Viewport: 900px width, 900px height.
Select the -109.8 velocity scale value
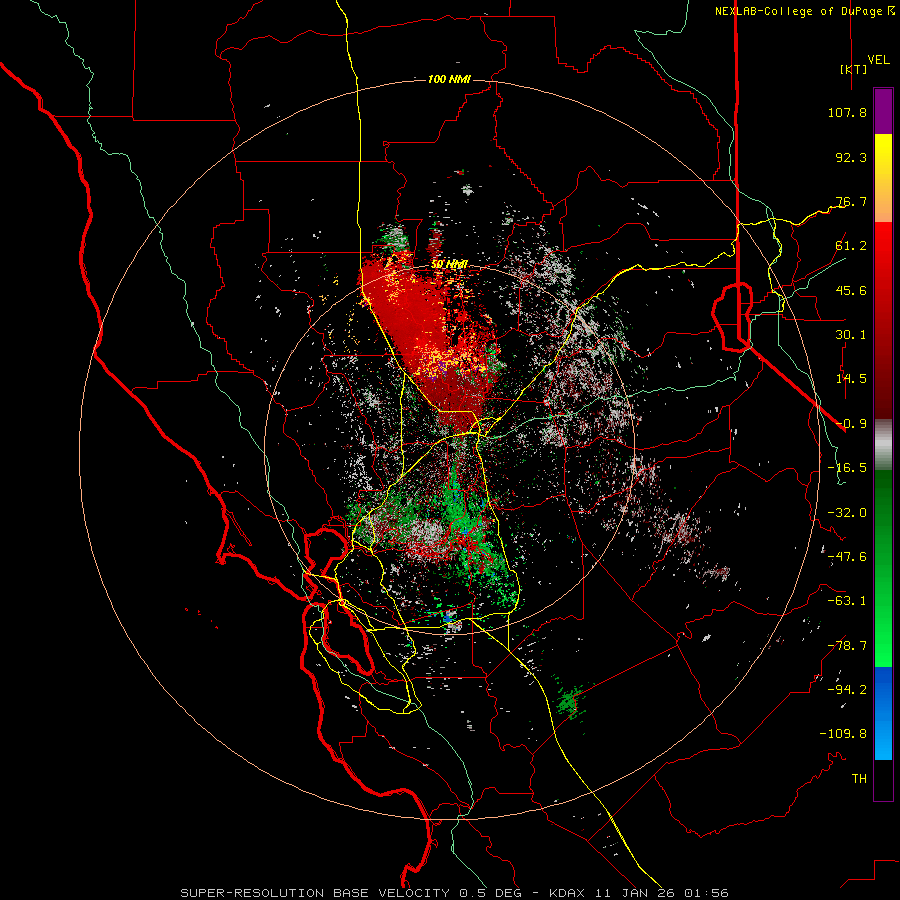[843, 734]
